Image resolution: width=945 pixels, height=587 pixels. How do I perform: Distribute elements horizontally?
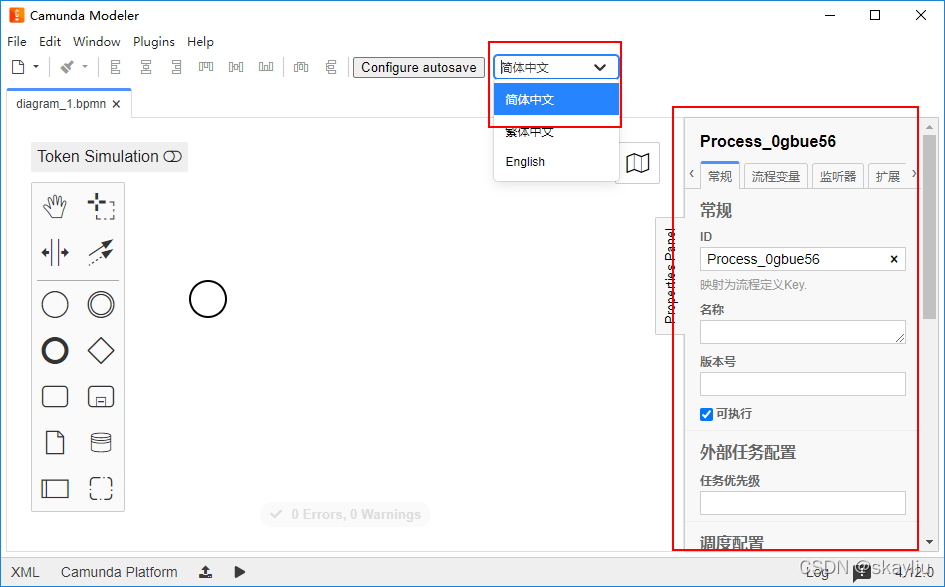[x=301, y=67]
